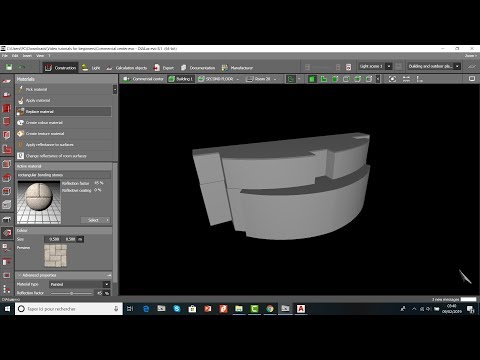
Task: Open Microsoft Store from the taskbar
Action: [x=192, y=309]
